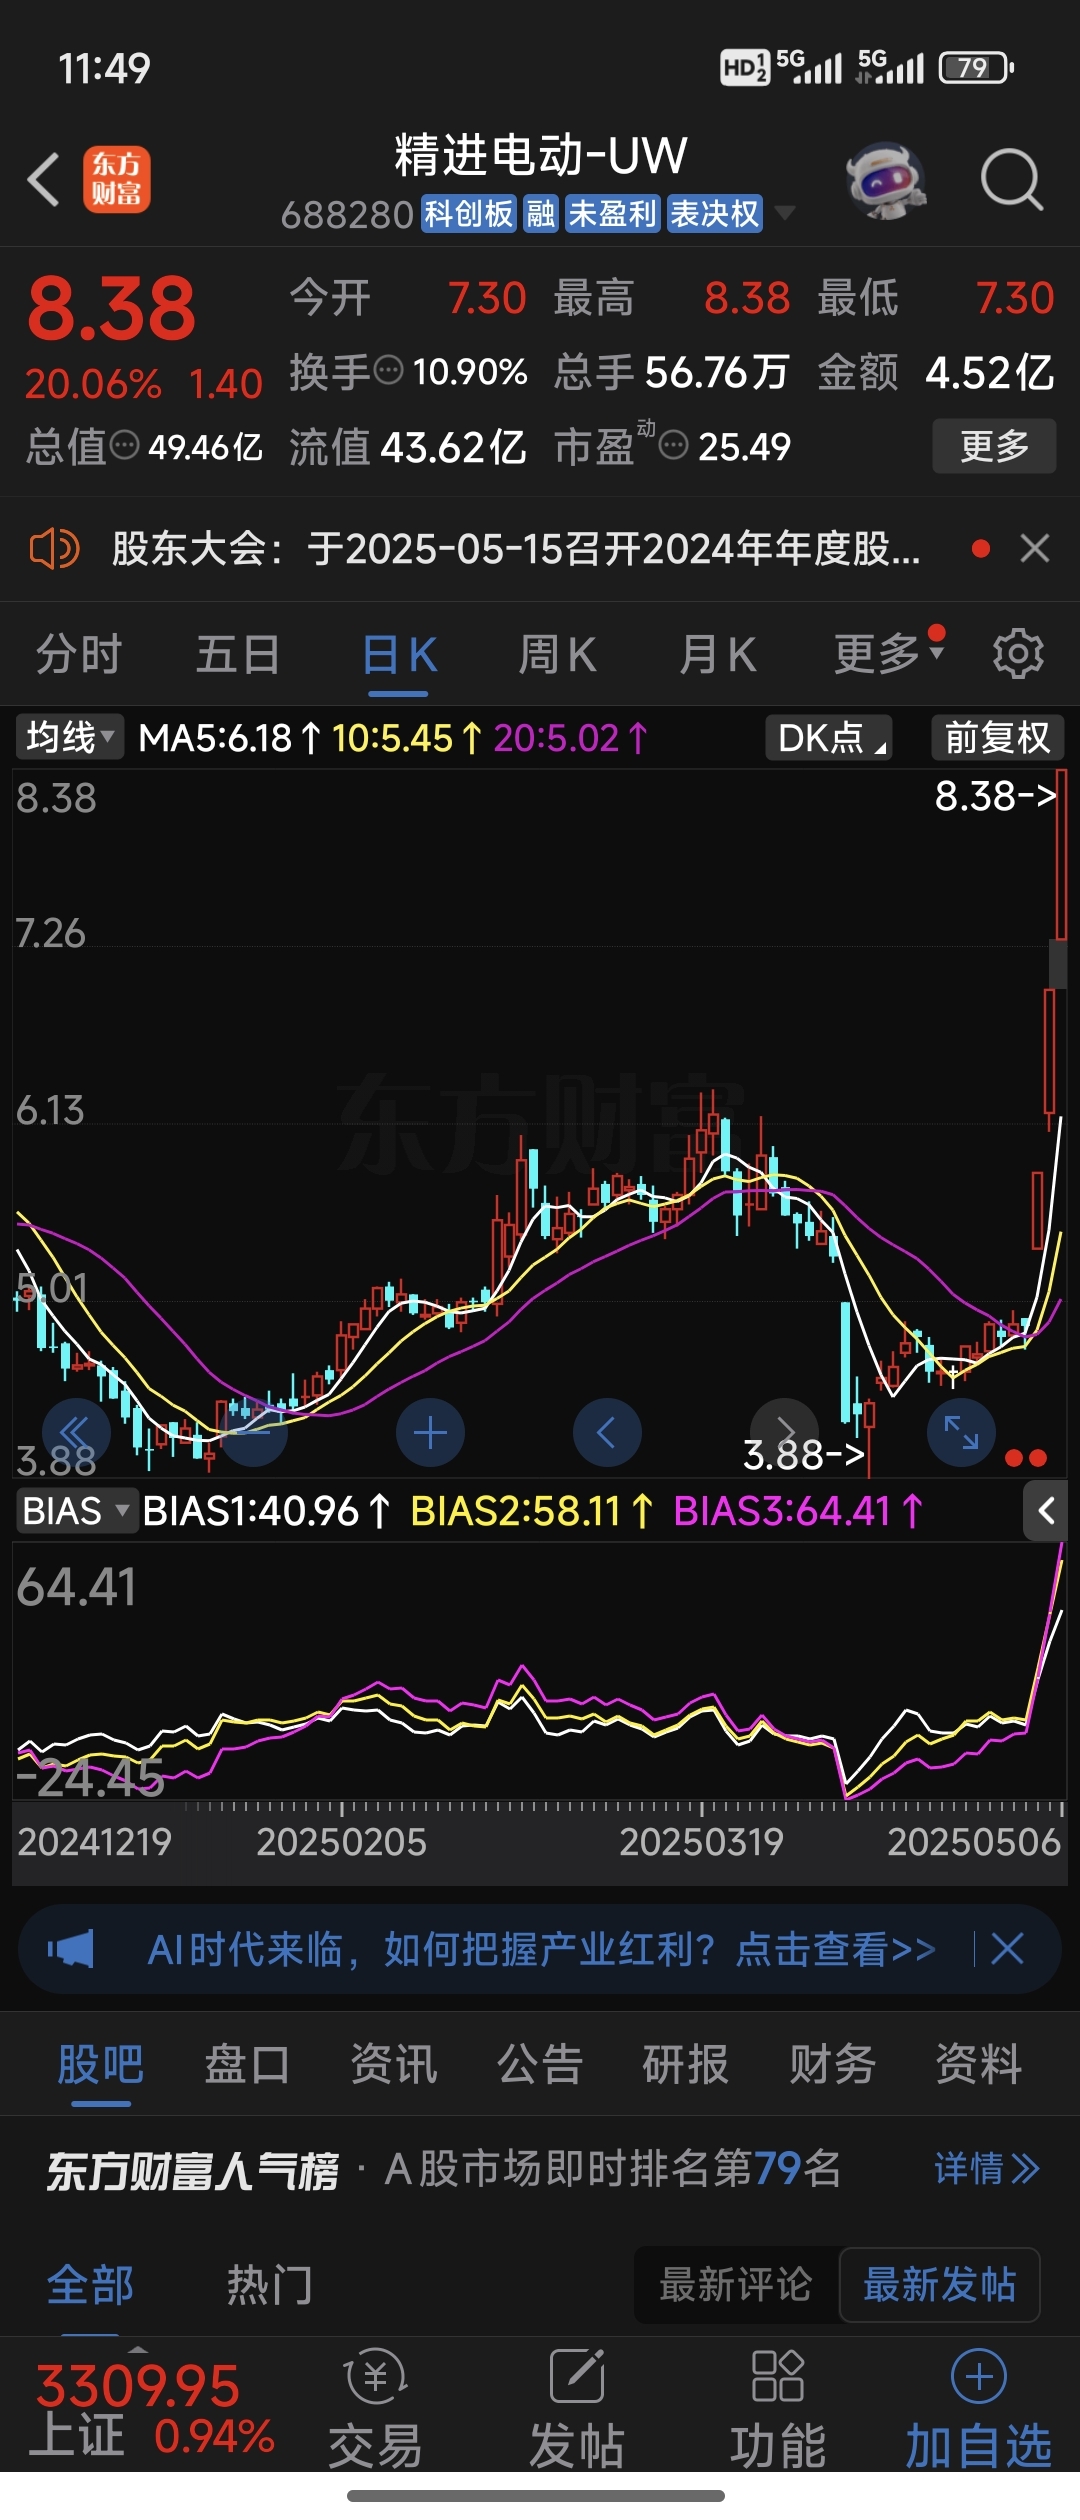Image resolution: width=1080 pixels, height=2520 pixels.
Task: Tap the latest candlestick at 8.38
Action: pyautogui.click(x=1060, y=855)
